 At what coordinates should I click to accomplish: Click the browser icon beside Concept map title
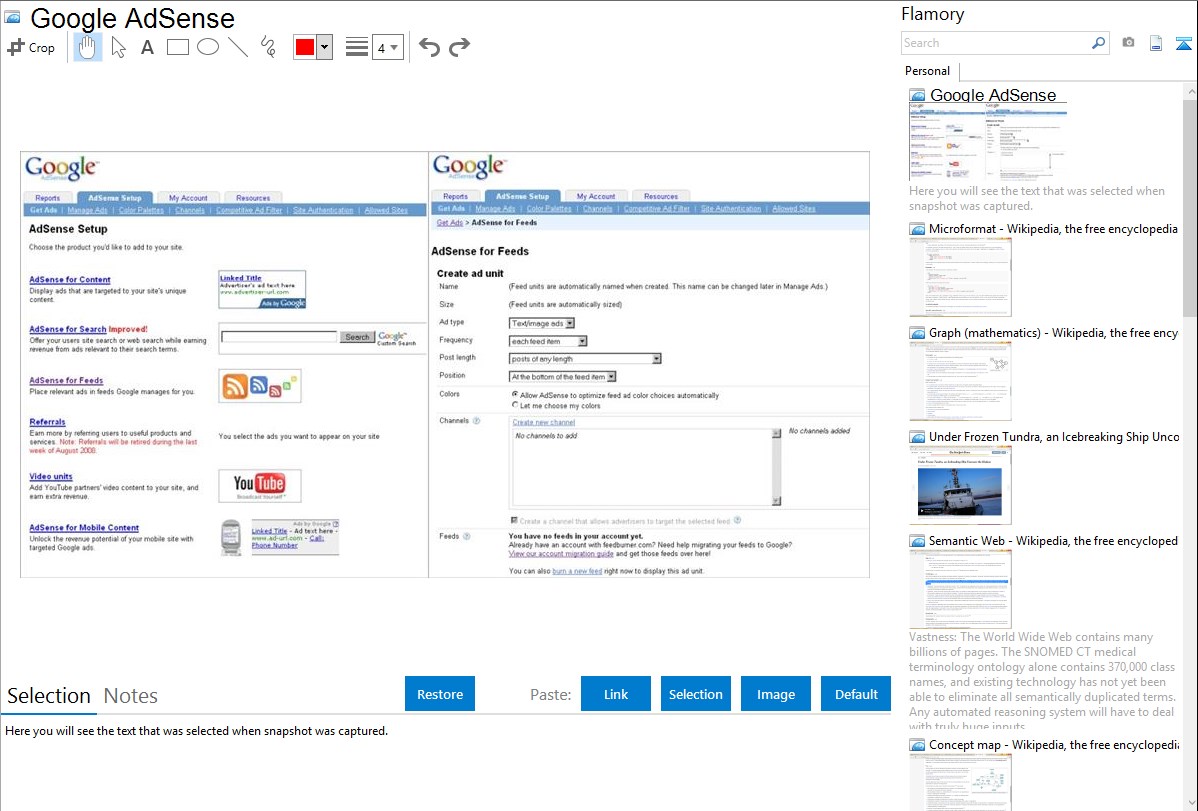pyautogui.click(x=917, y=744)
